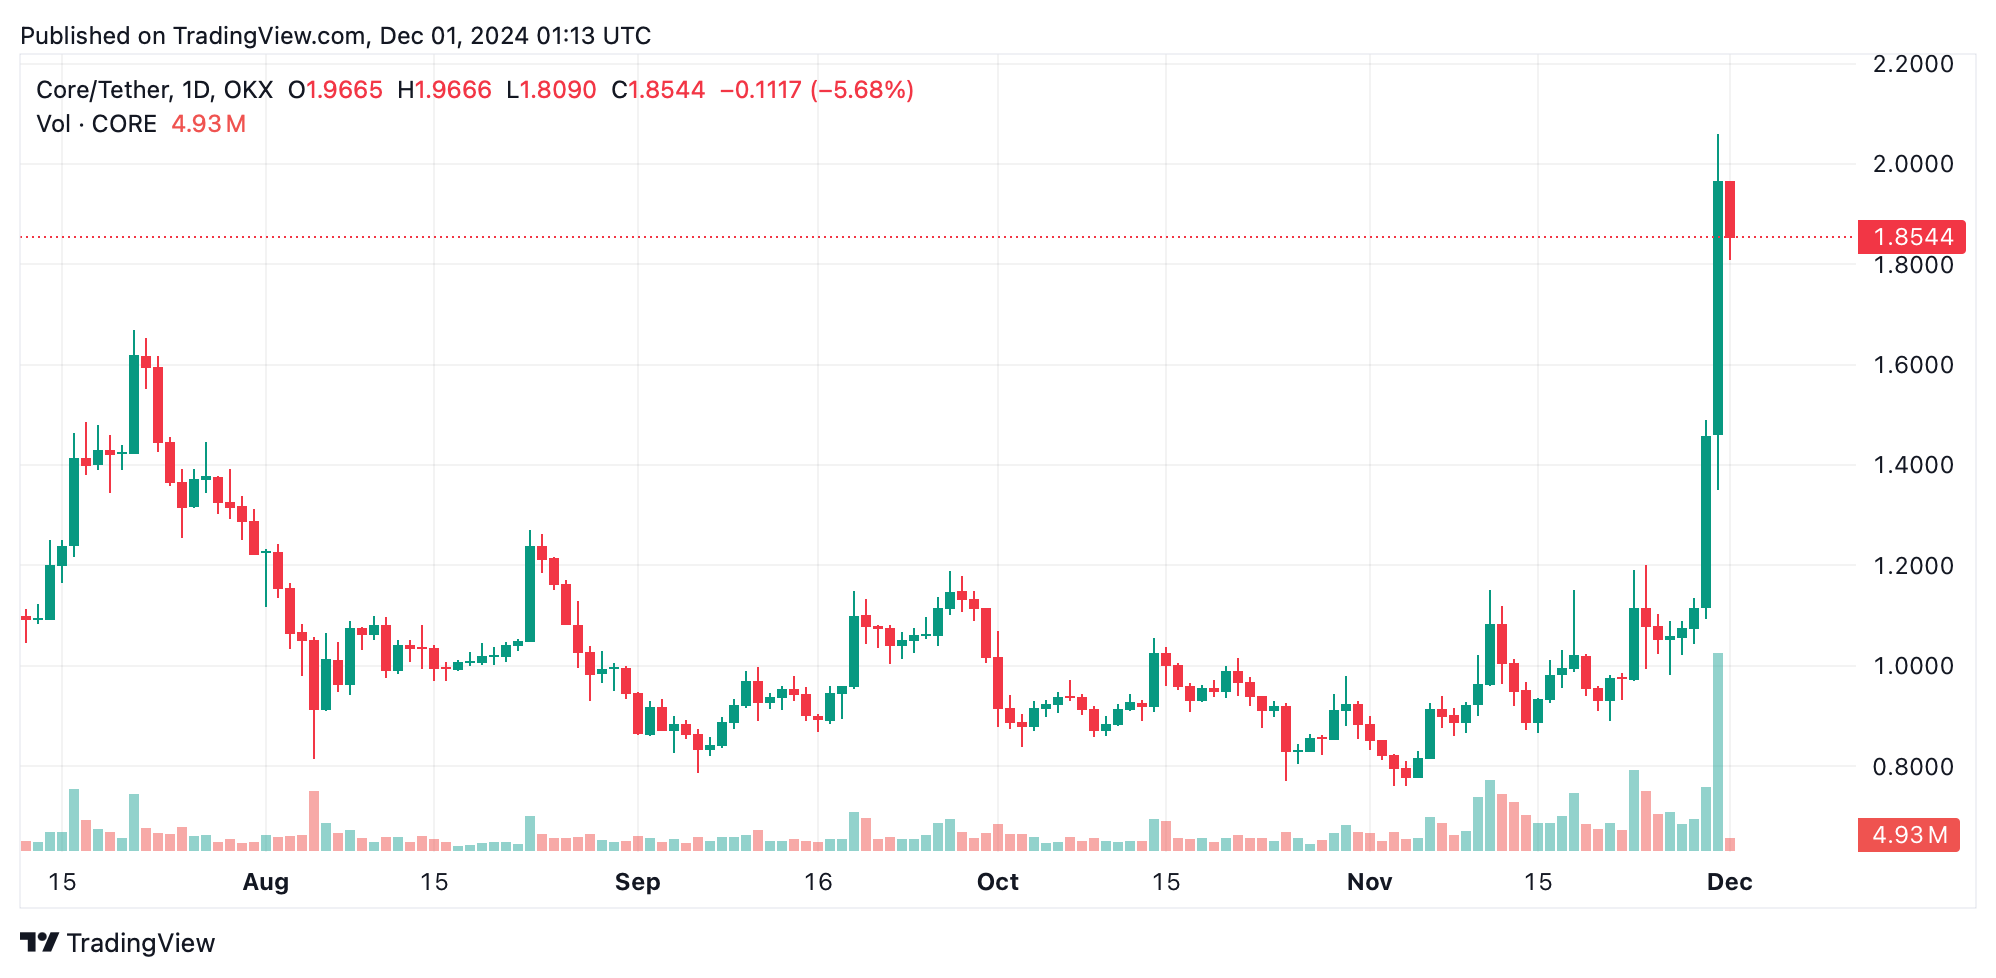Click the Published on TradingView.com header text
The width and height of the screenshot is (1996, 978).
(336, 36)
